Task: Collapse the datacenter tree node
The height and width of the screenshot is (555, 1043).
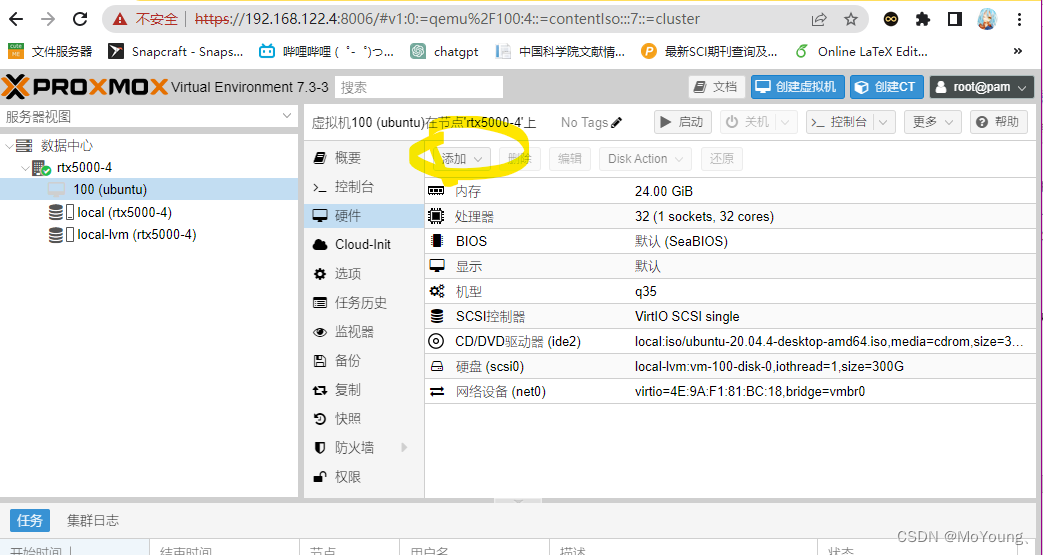Action: (x=9, y=145)
